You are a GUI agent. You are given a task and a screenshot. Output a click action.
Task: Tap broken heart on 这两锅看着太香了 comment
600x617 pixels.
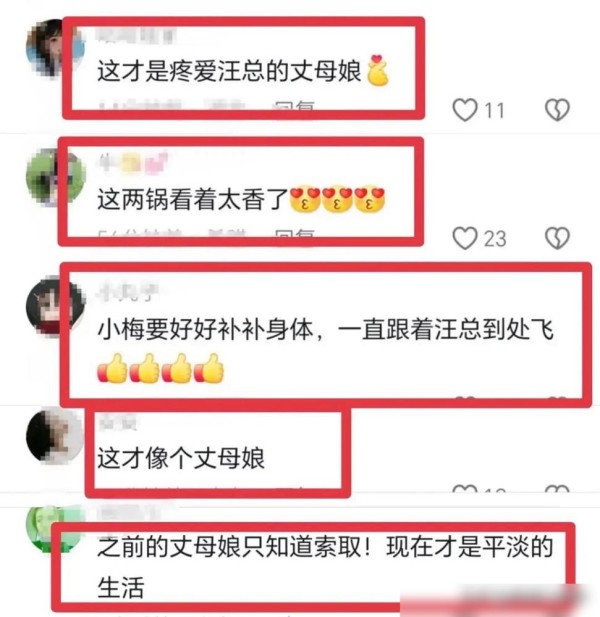(x=557, y=238)
